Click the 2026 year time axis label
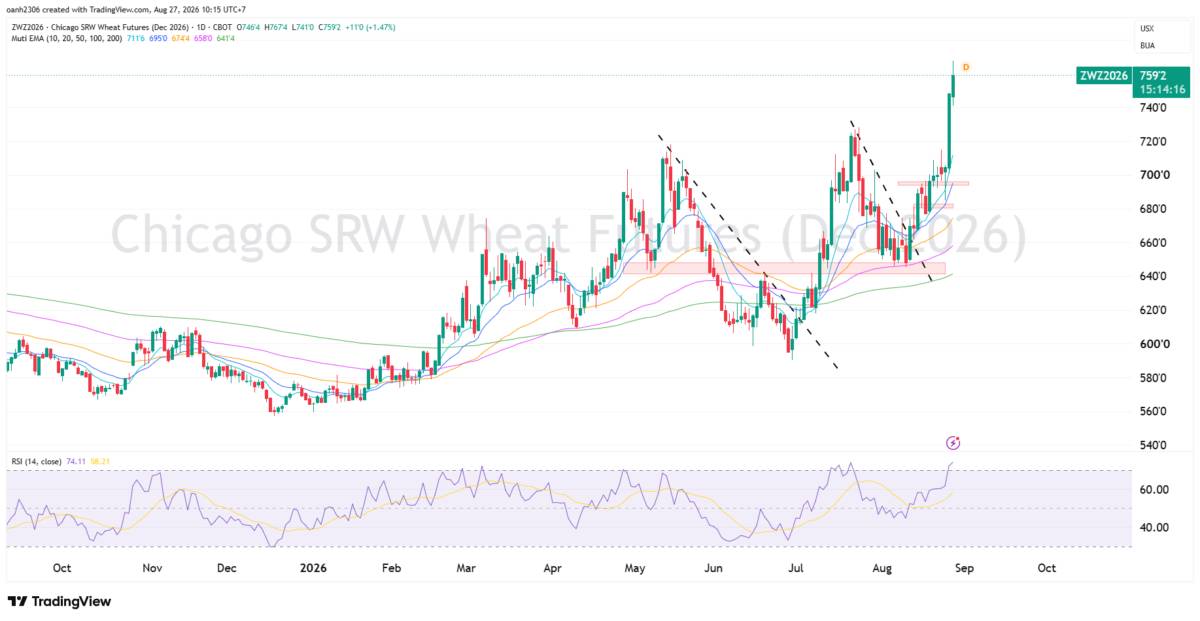 (x=312, y=568)
